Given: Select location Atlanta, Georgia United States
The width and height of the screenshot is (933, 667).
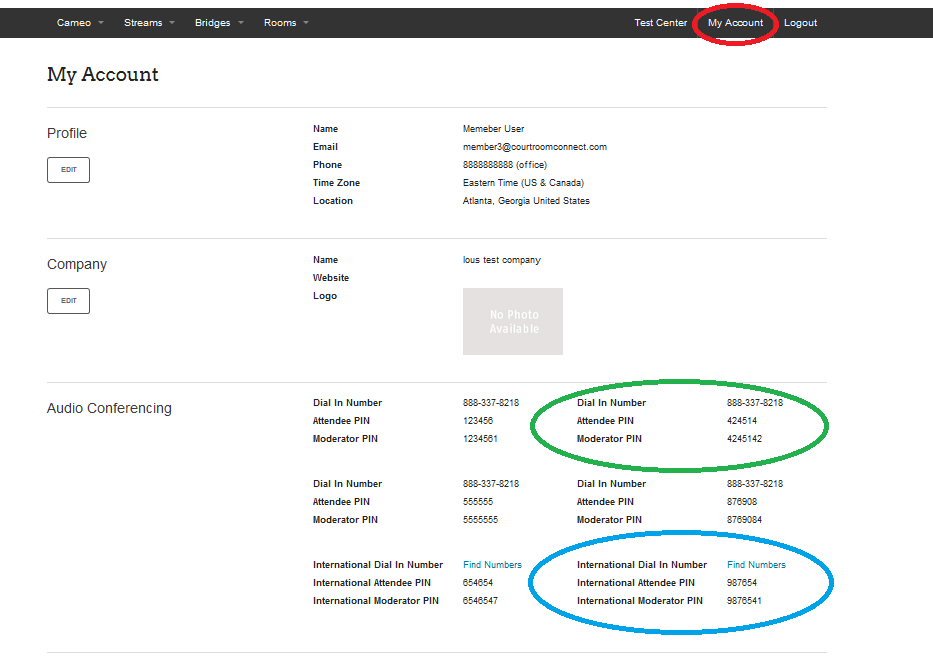Looking at the screenshot, I should pos(526,201).
